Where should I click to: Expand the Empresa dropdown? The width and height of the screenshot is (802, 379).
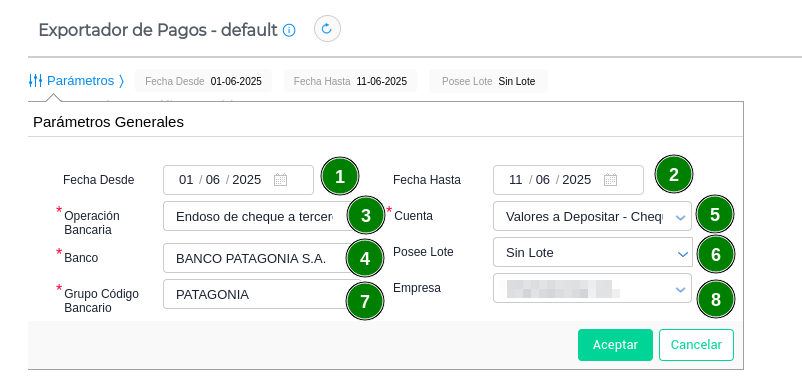point(680,289)
